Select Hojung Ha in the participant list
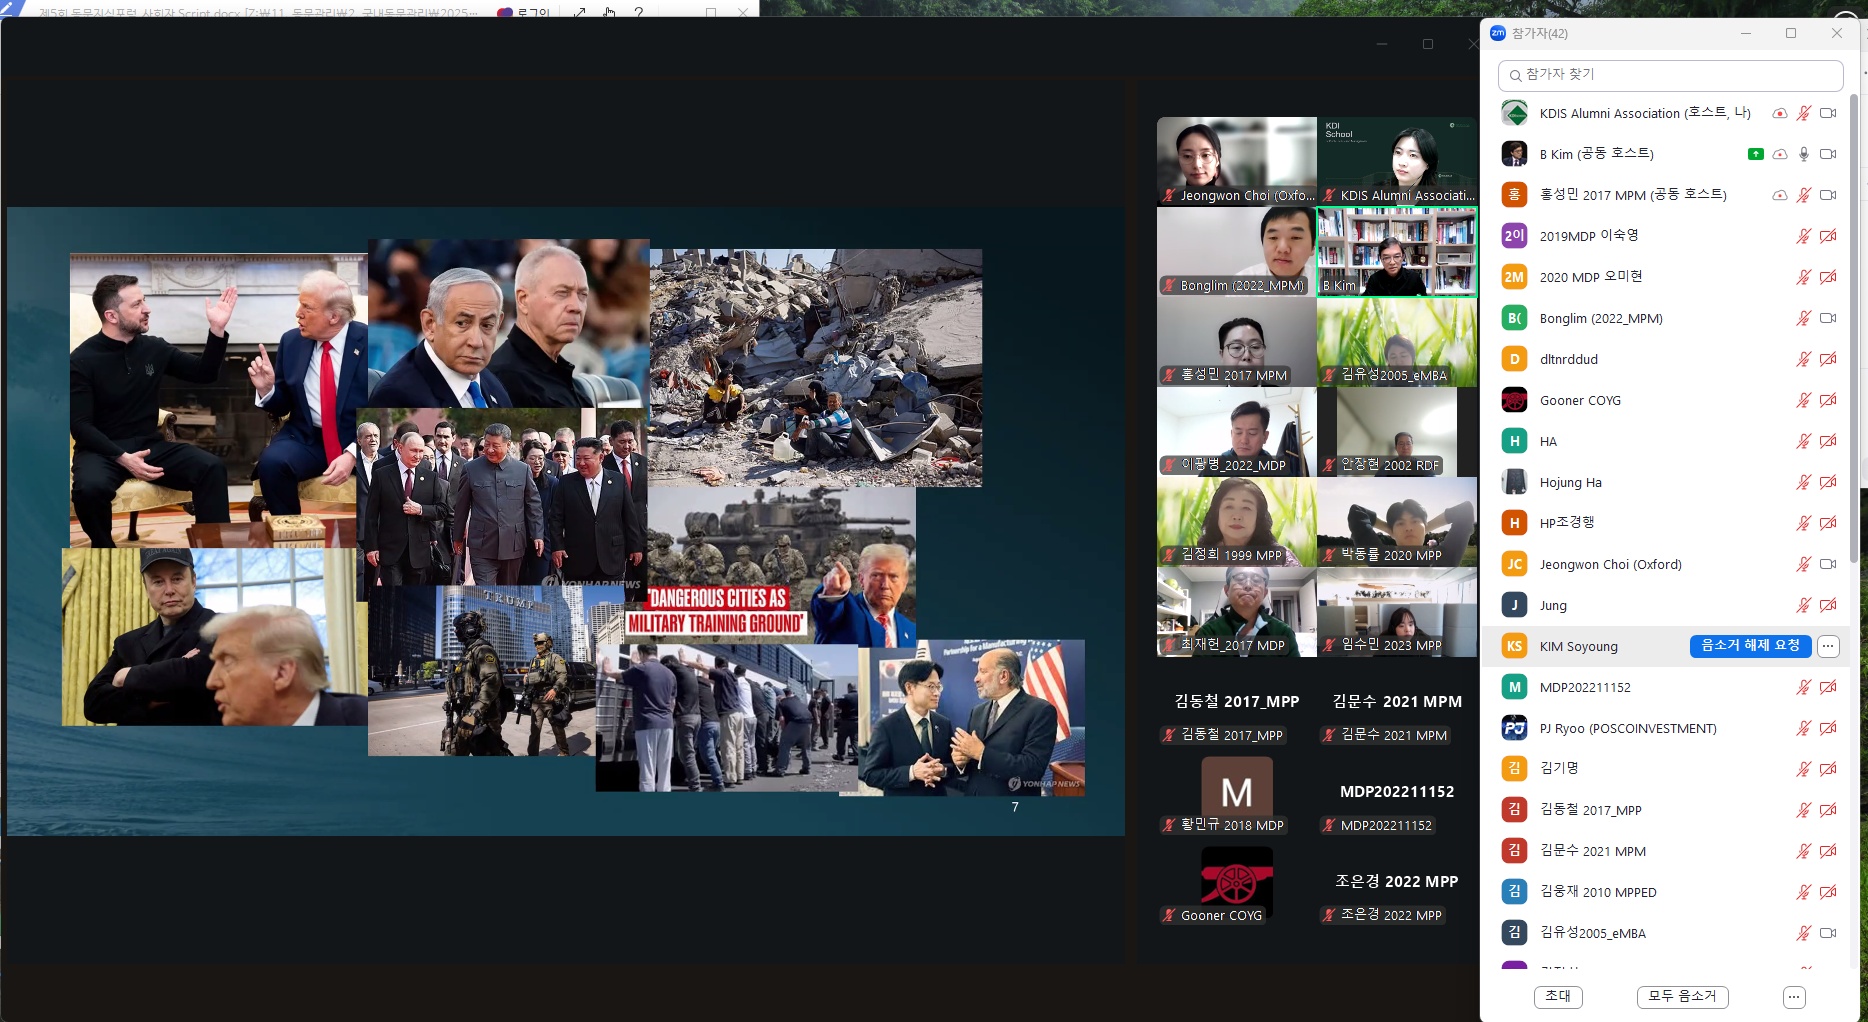This screenshot has width=1868, height=1022. coord(1570,482)
